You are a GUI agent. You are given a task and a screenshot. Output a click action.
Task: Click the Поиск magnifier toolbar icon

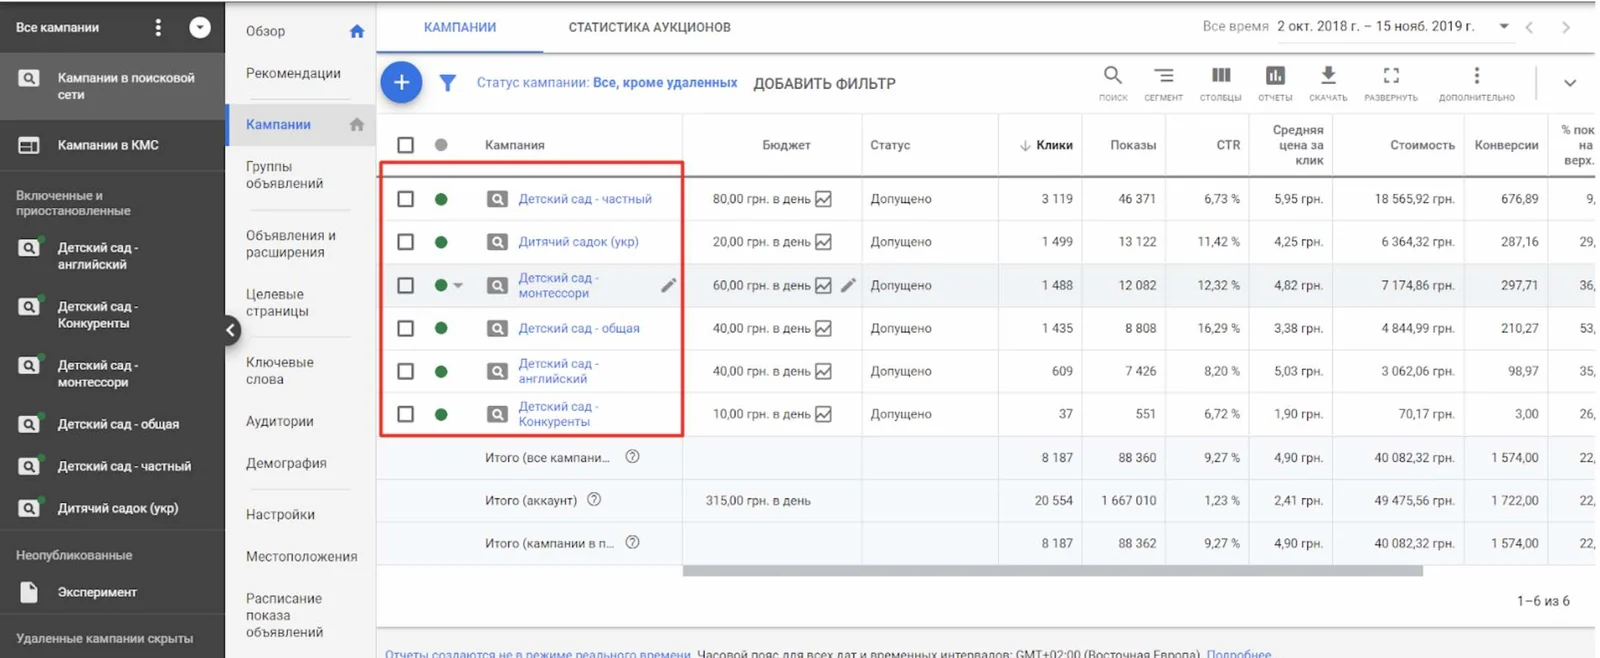(x=1112, y=76)
